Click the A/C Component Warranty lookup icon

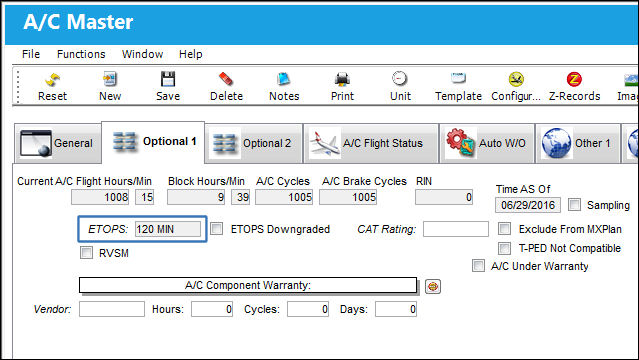coord(433,286)
